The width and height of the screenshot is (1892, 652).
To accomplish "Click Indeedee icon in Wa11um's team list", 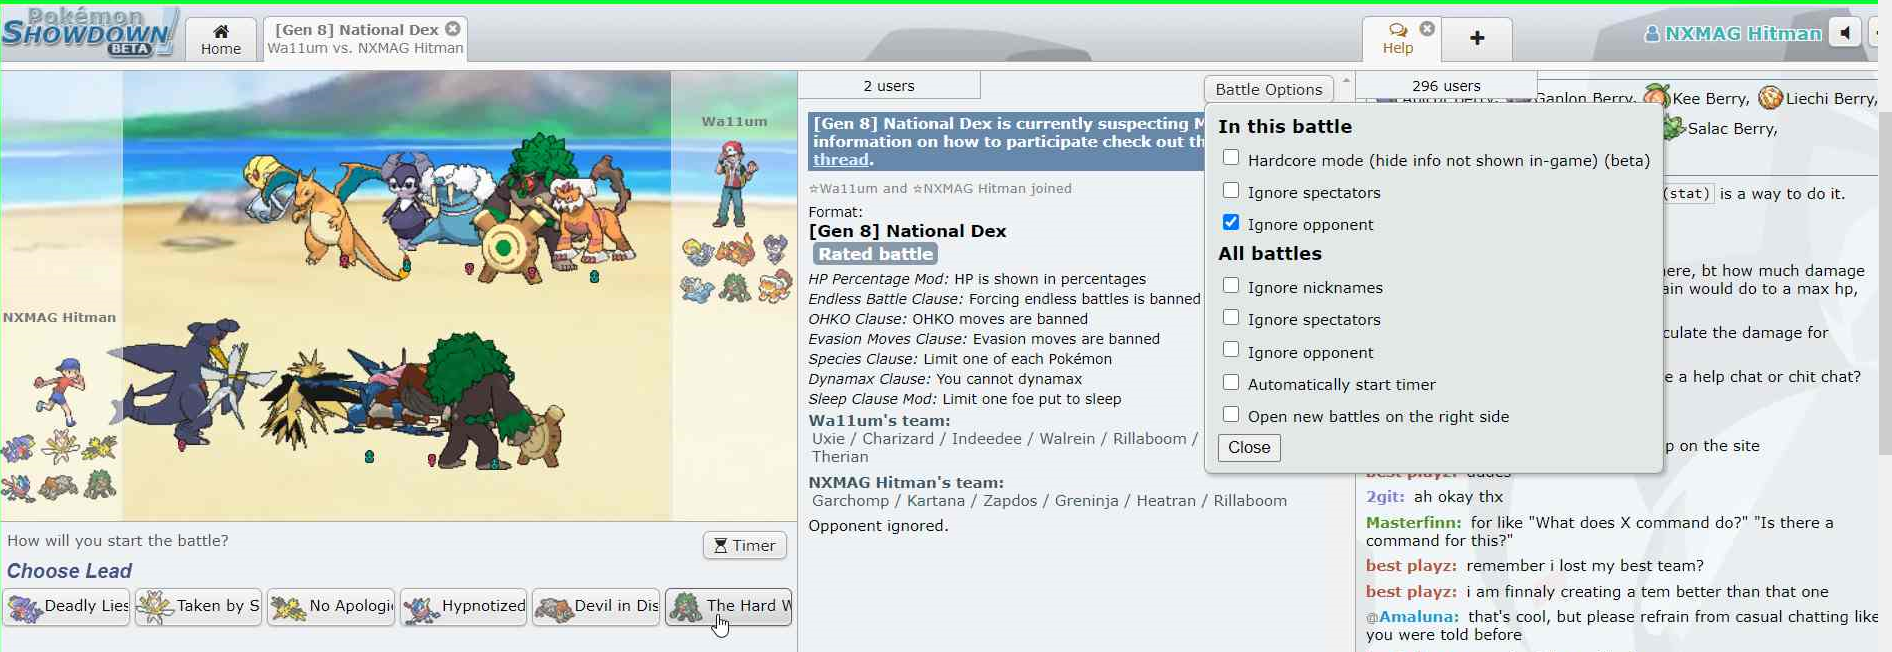I will (775, 250).
